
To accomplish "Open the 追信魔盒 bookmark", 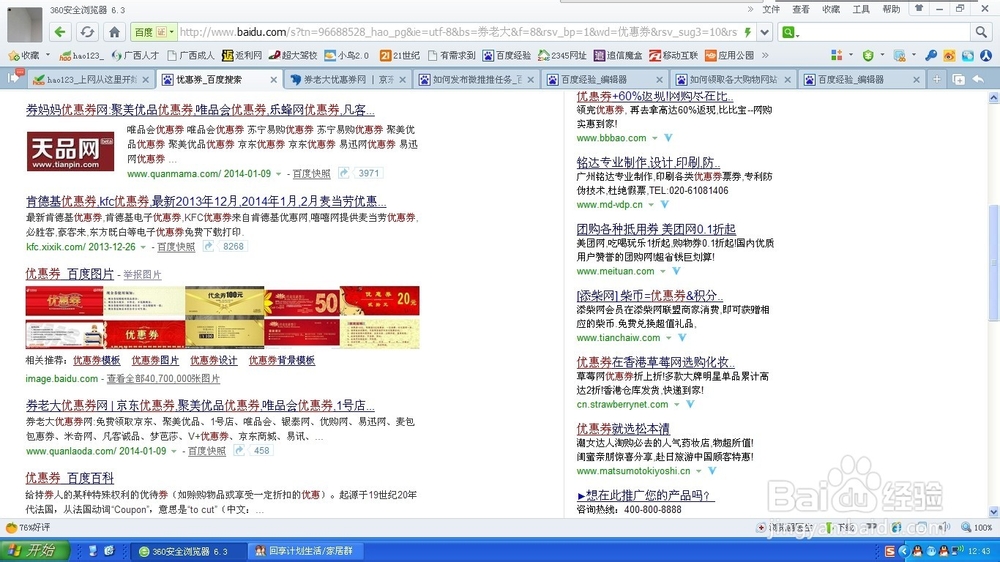I will [x=618, y=55].
